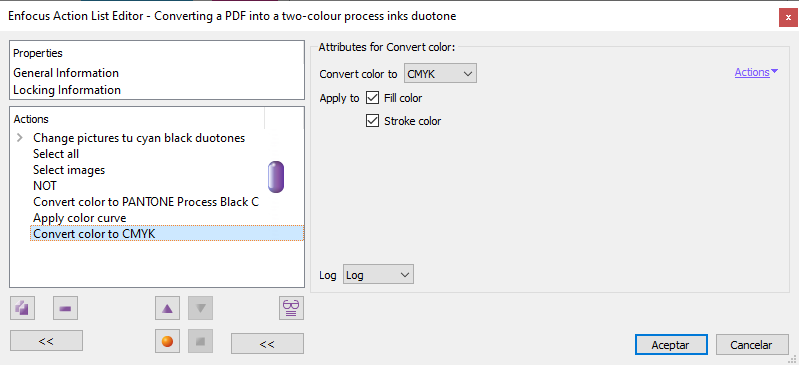Remove selected action with minus icon

click(66, 308)
